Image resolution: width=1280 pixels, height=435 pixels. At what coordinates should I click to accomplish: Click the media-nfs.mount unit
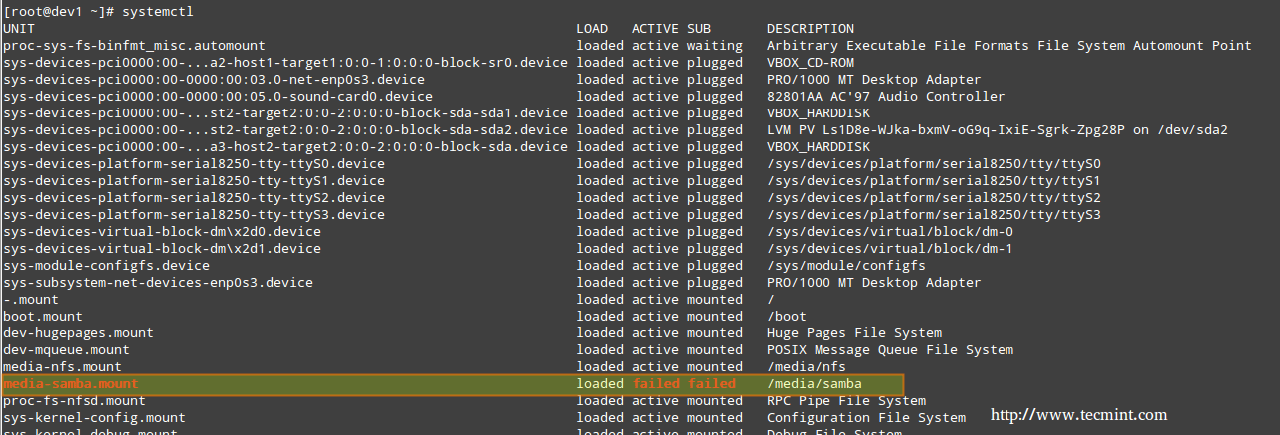[62, 367]
